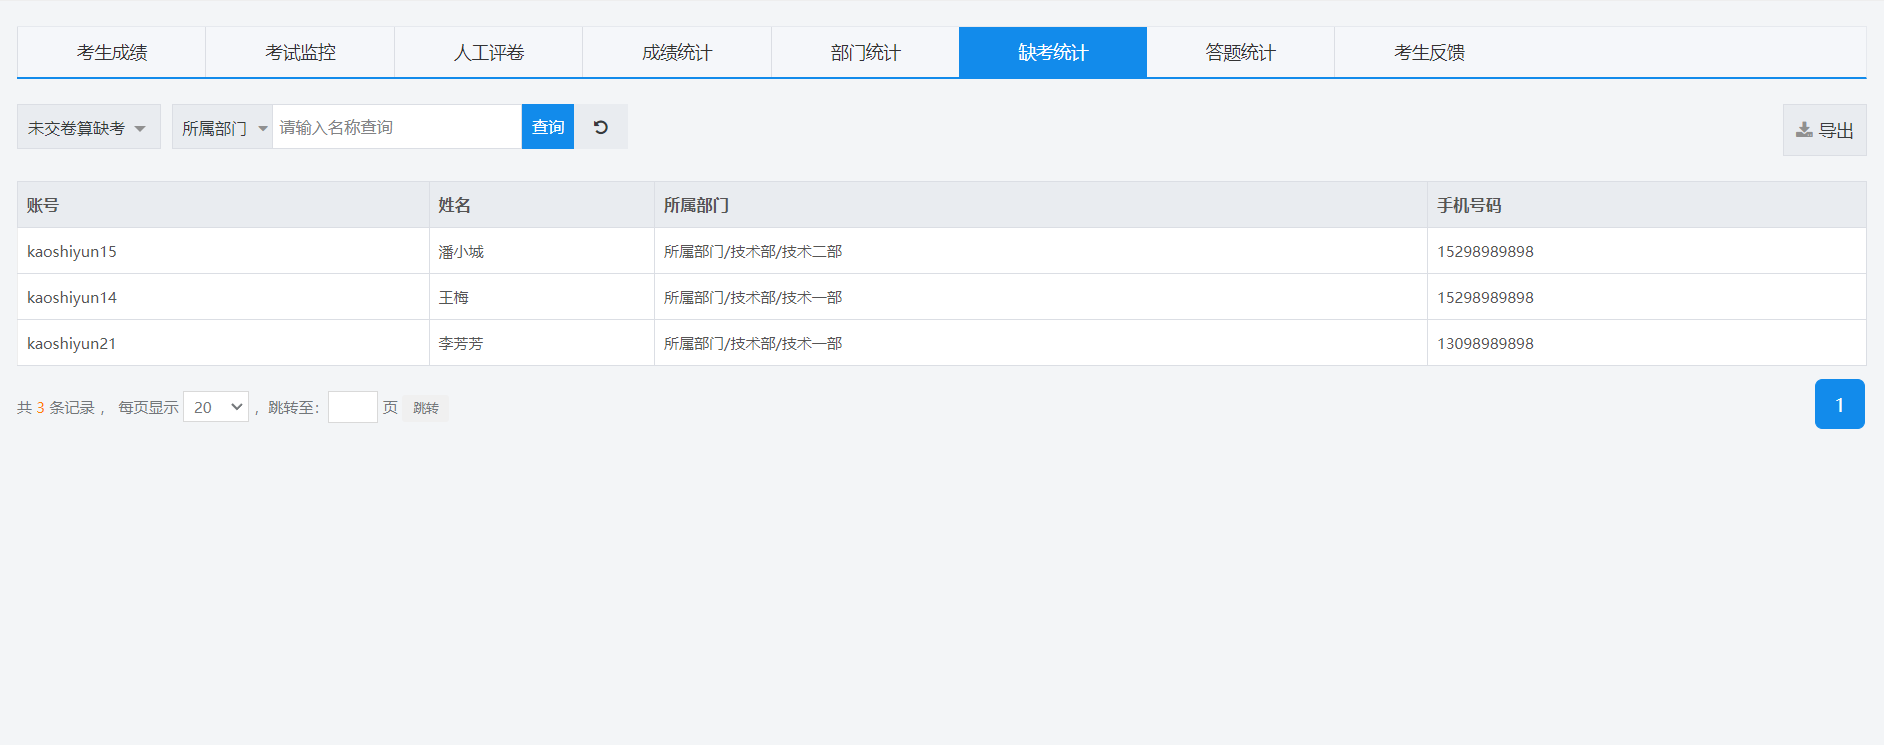Switch to the 部门统计 tab
1884x747 pixels.
865,53
